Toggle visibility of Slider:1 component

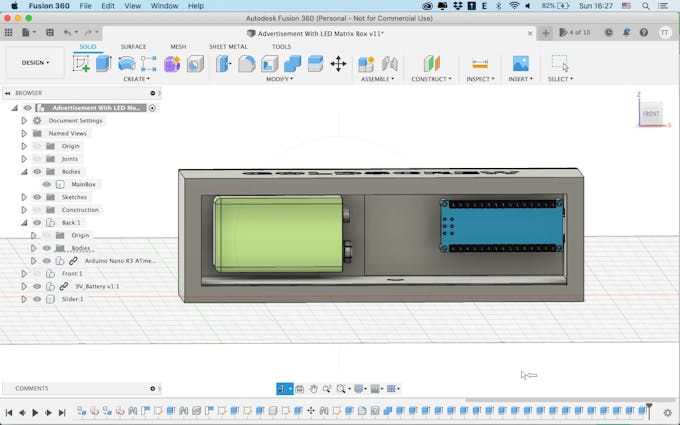click(36, 299)
